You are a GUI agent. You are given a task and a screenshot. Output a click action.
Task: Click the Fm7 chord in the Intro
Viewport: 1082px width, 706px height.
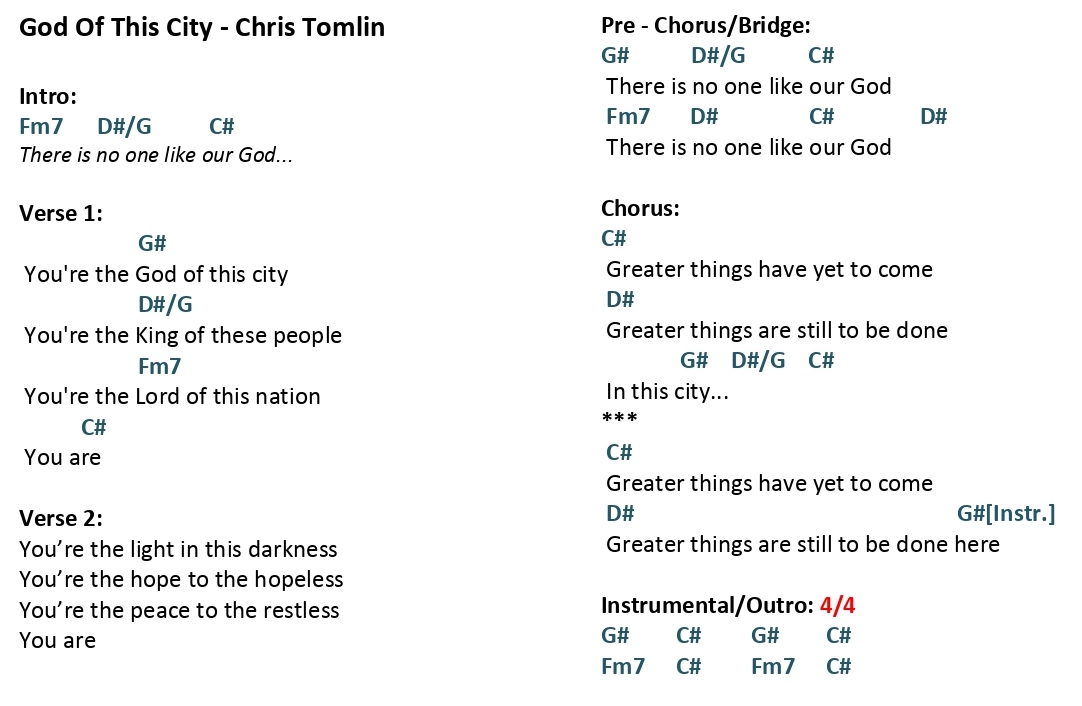[41, 126]
